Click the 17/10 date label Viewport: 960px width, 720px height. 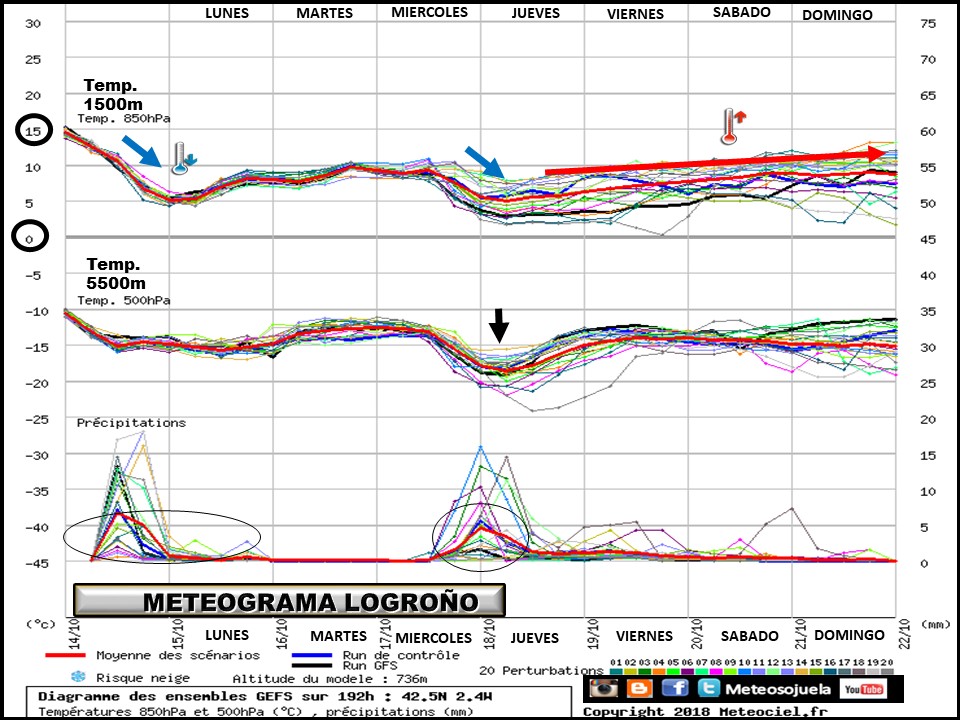click(x=385, y=633)
